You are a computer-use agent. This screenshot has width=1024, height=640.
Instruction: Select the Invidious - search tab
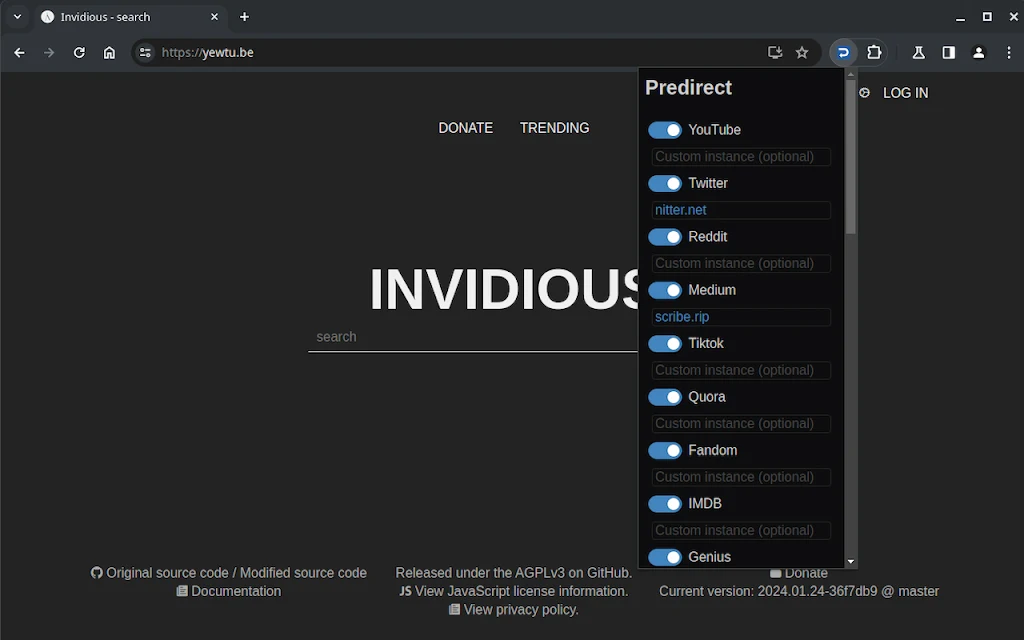(x=129, y=17)
